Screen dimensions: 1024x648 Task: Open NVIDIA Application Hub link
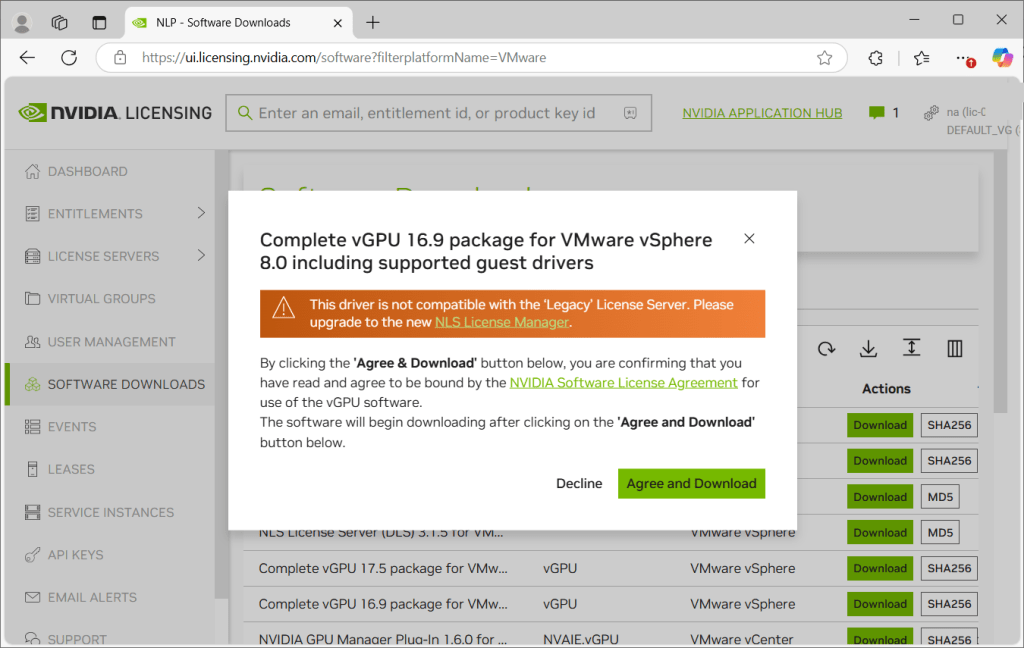click(762, 113)
